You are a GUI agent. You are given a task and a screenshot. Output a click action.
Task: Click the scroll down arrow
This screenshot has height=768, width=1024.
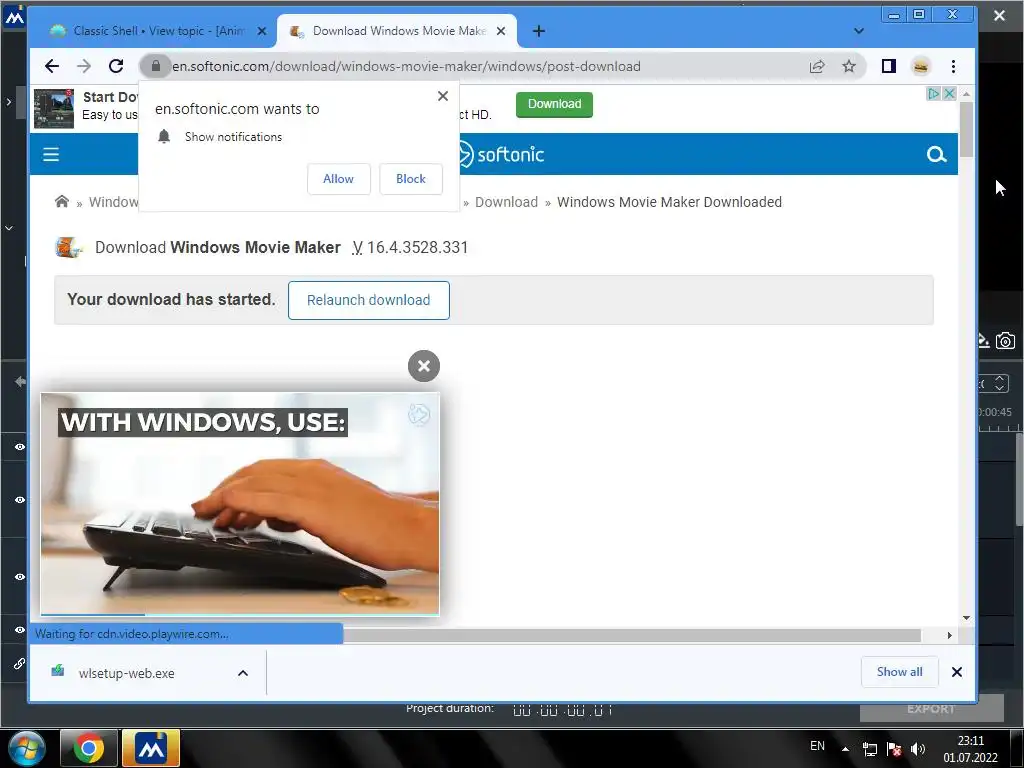[x=967, y=618]
